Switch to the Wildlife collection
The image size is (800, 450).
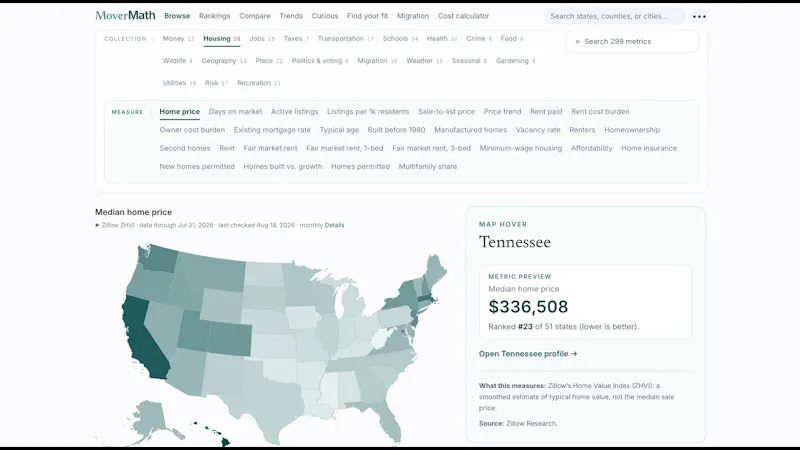click(177, 61)
